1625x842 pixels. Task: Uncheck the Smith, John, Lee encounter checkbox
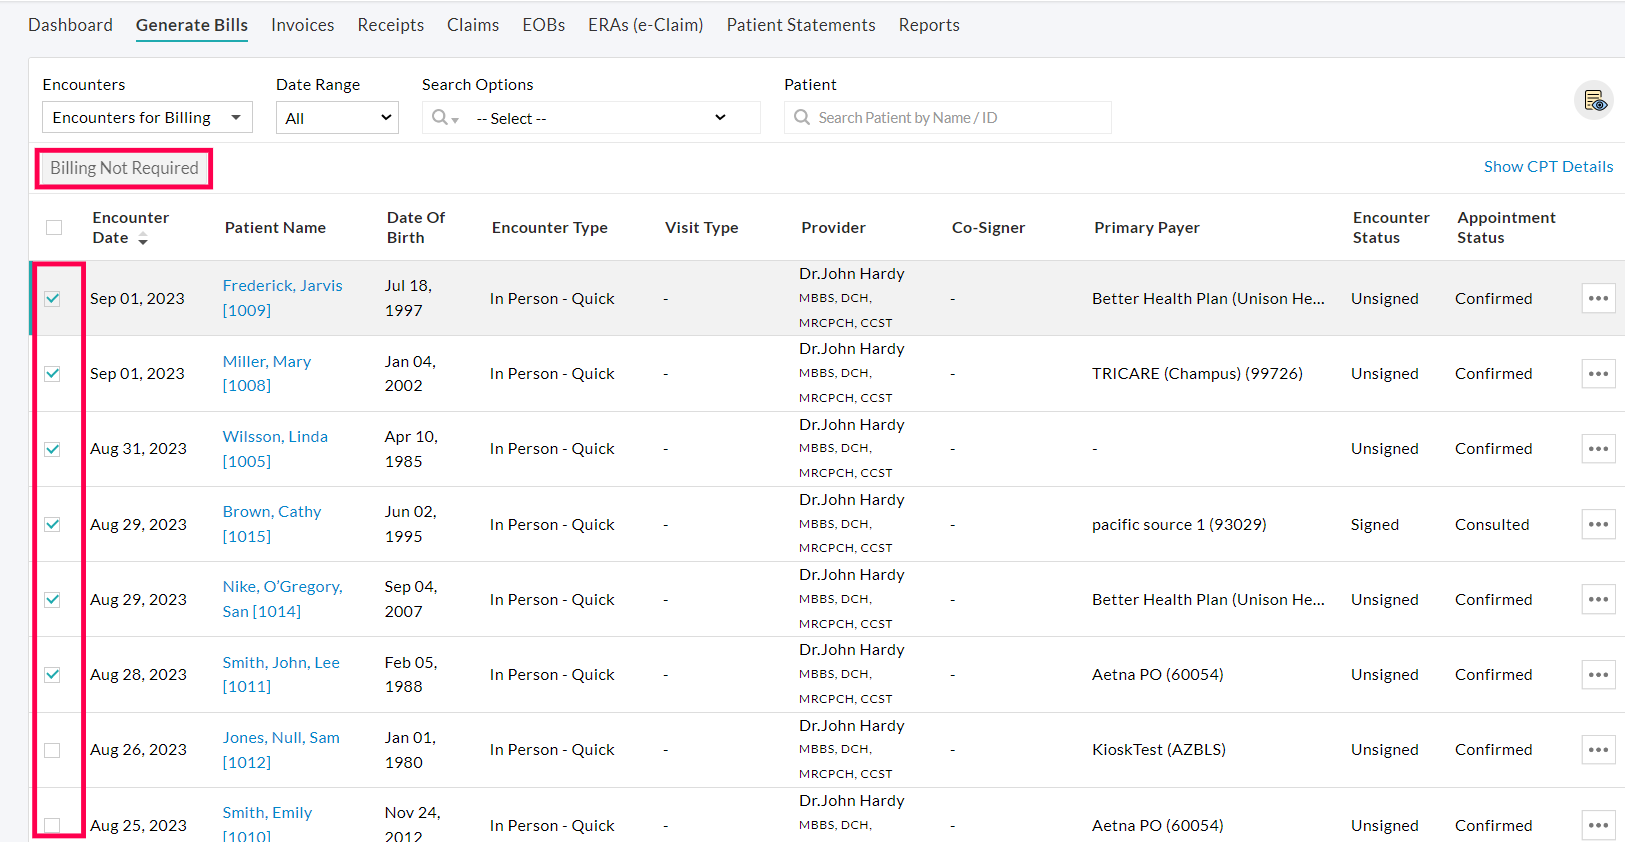pos(53,675)
